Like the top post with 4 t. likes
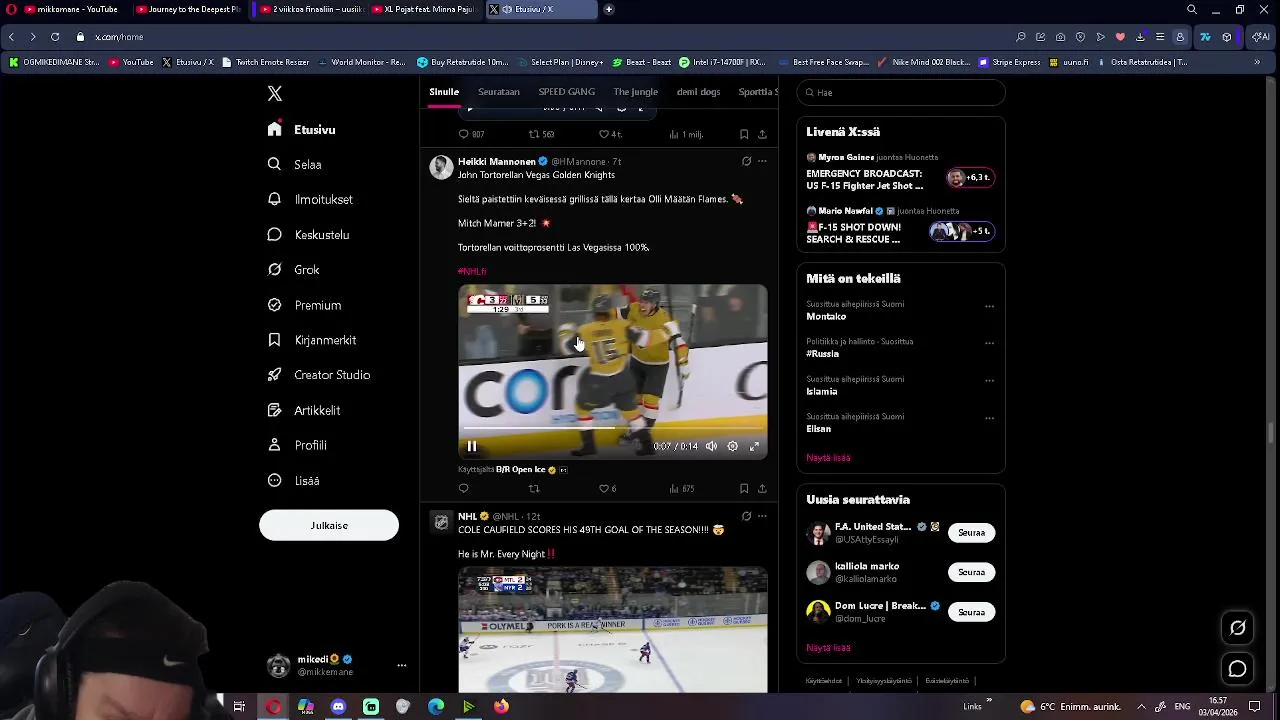 pos(610,134)
